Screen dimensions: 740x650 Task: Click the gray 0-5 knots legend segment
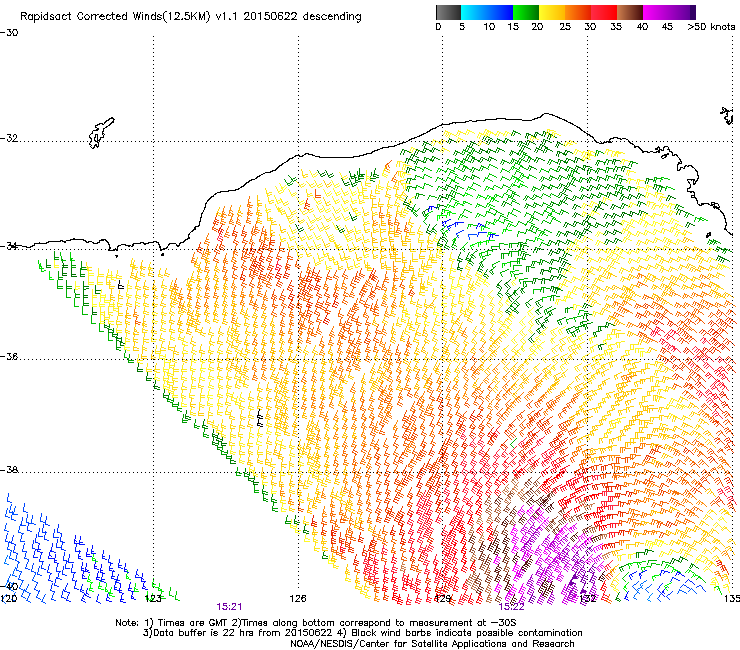[x=448, y=12]
